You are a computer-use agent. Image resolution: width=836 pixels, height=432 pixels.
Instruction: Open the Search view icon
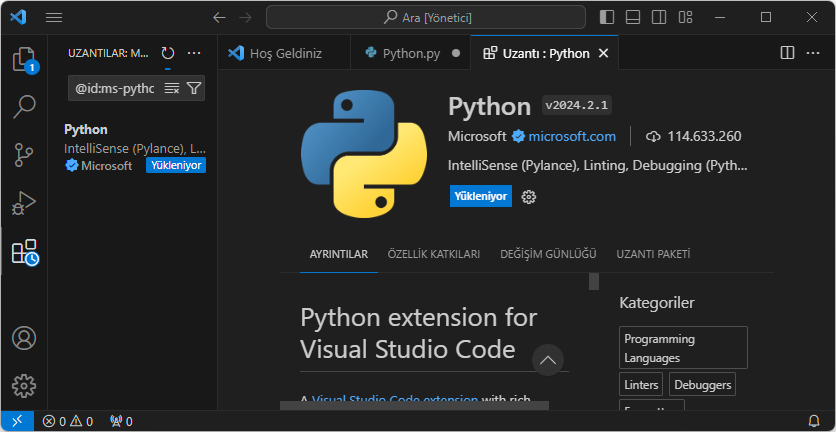coord(24,106)
